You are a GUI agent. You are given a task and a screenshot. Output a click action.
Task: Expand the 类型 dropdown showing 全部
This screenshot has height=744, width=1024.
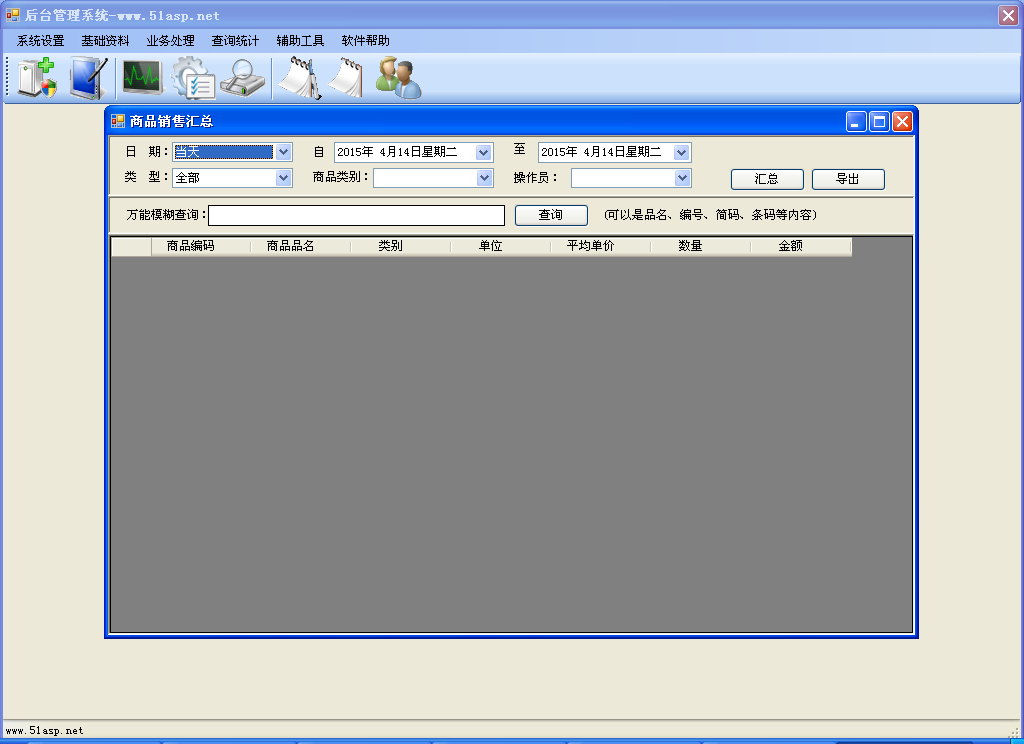[x=283, y=178]
